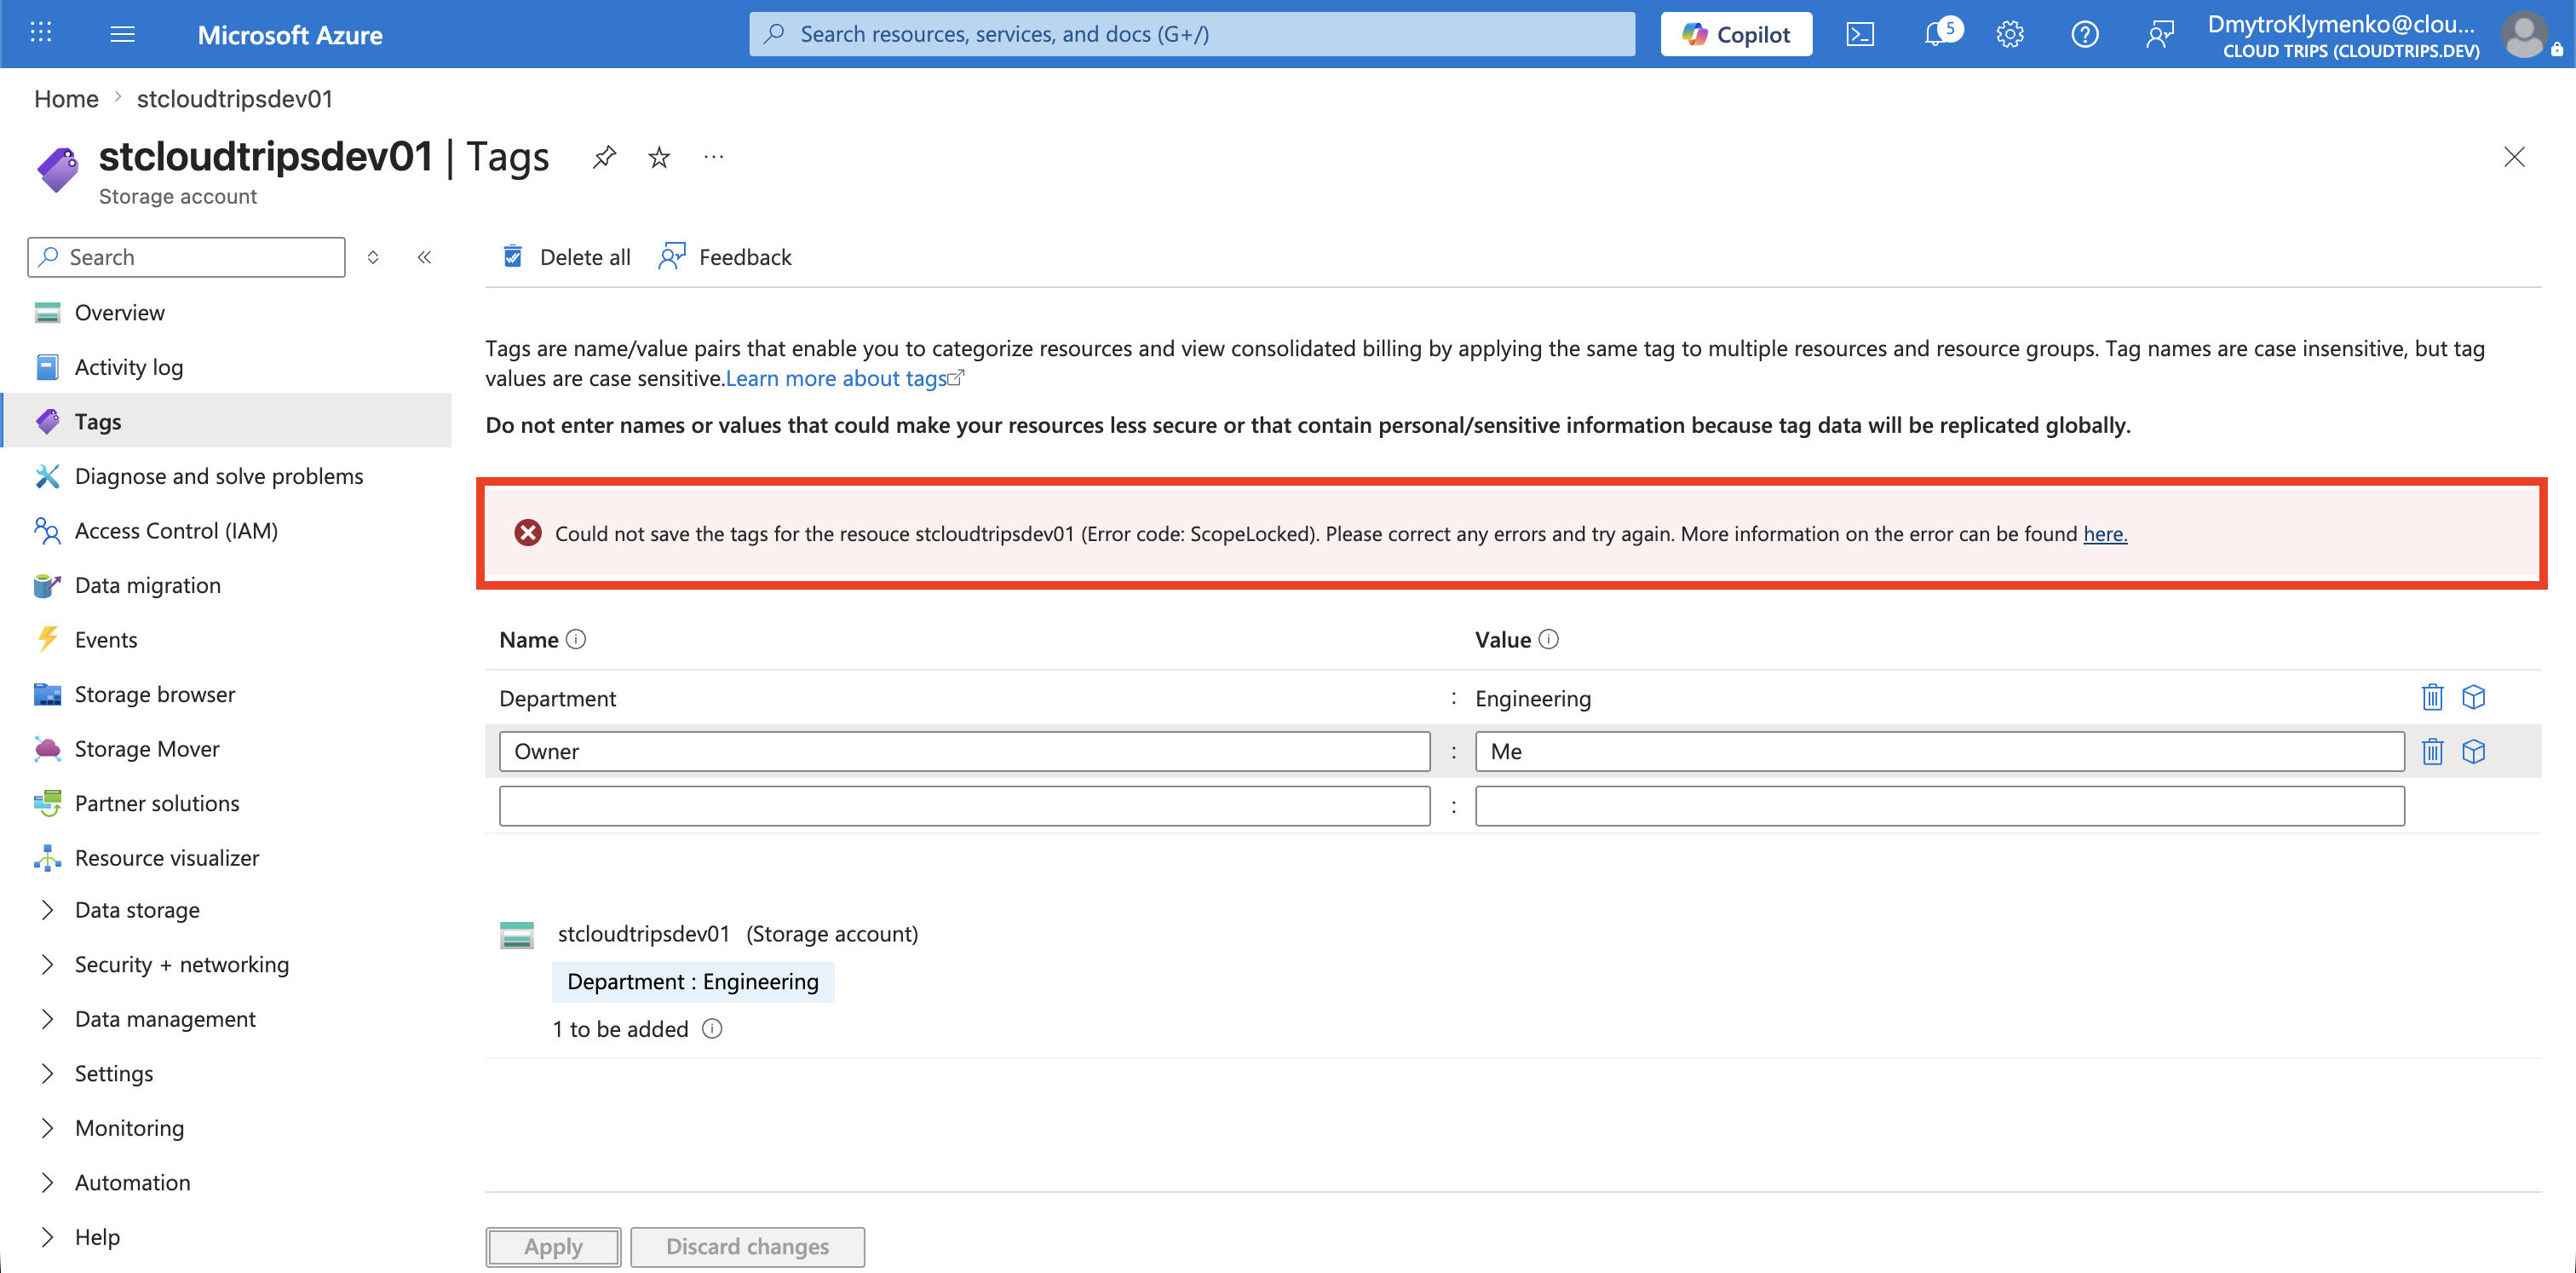The height and width of the screenshot is (1273, 2576).
Task: Show info for 1 to be added
Action: (x=712, y=1028)
